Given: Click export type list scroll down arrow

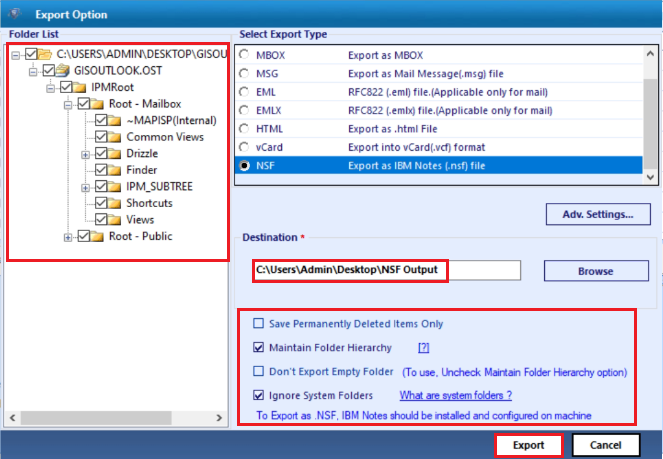Looking at the screenshot, I should point(650,178).
